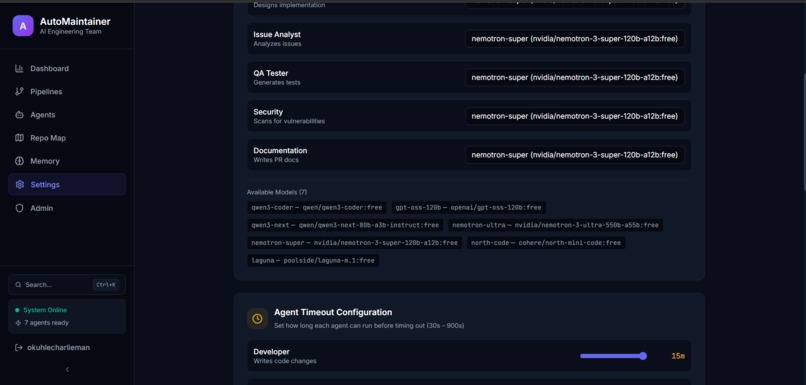Screen dimensions: 806x385
Task: Click the laguna model chip
Action: click(x=313, y=261)
